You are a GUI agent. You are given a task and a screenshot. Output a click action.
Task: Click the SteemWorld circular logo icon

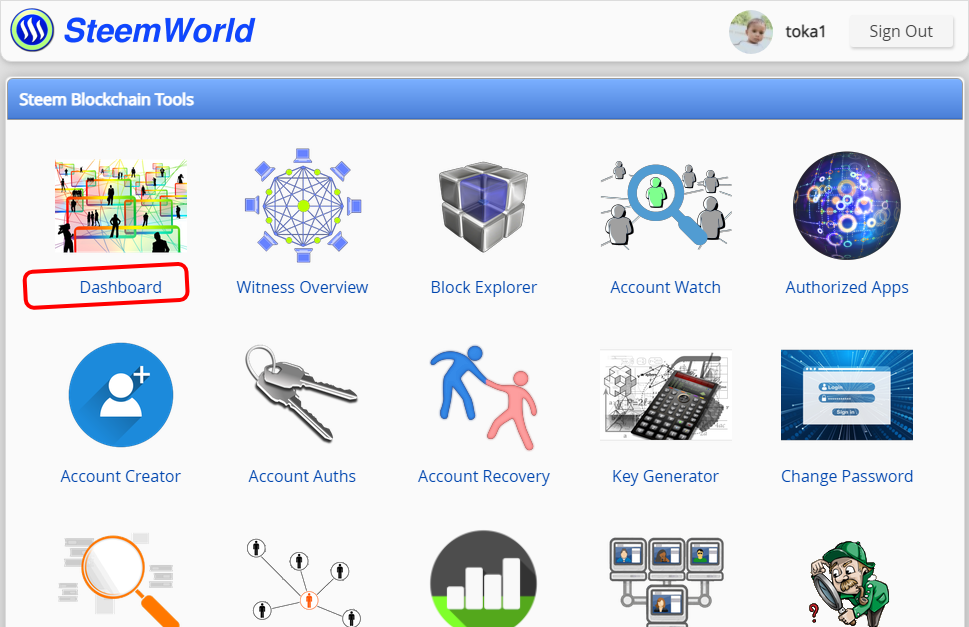pyautogui.click(x=32, y=30)
